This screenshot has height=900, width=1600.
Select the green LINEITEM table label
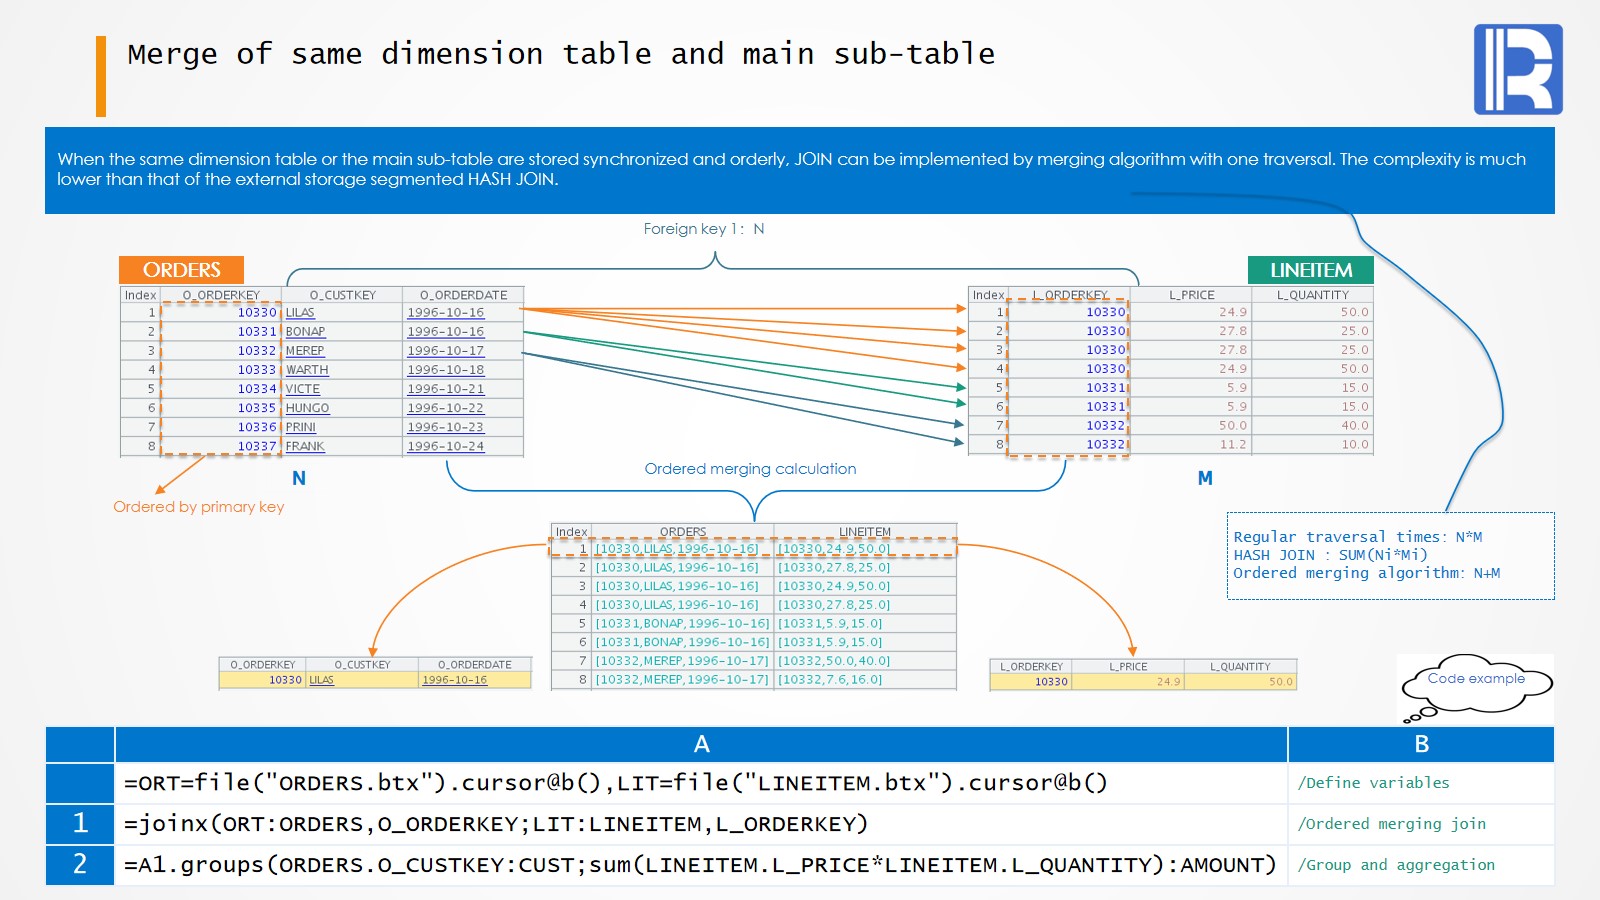pyautogui.click(x=1310, y=270)
